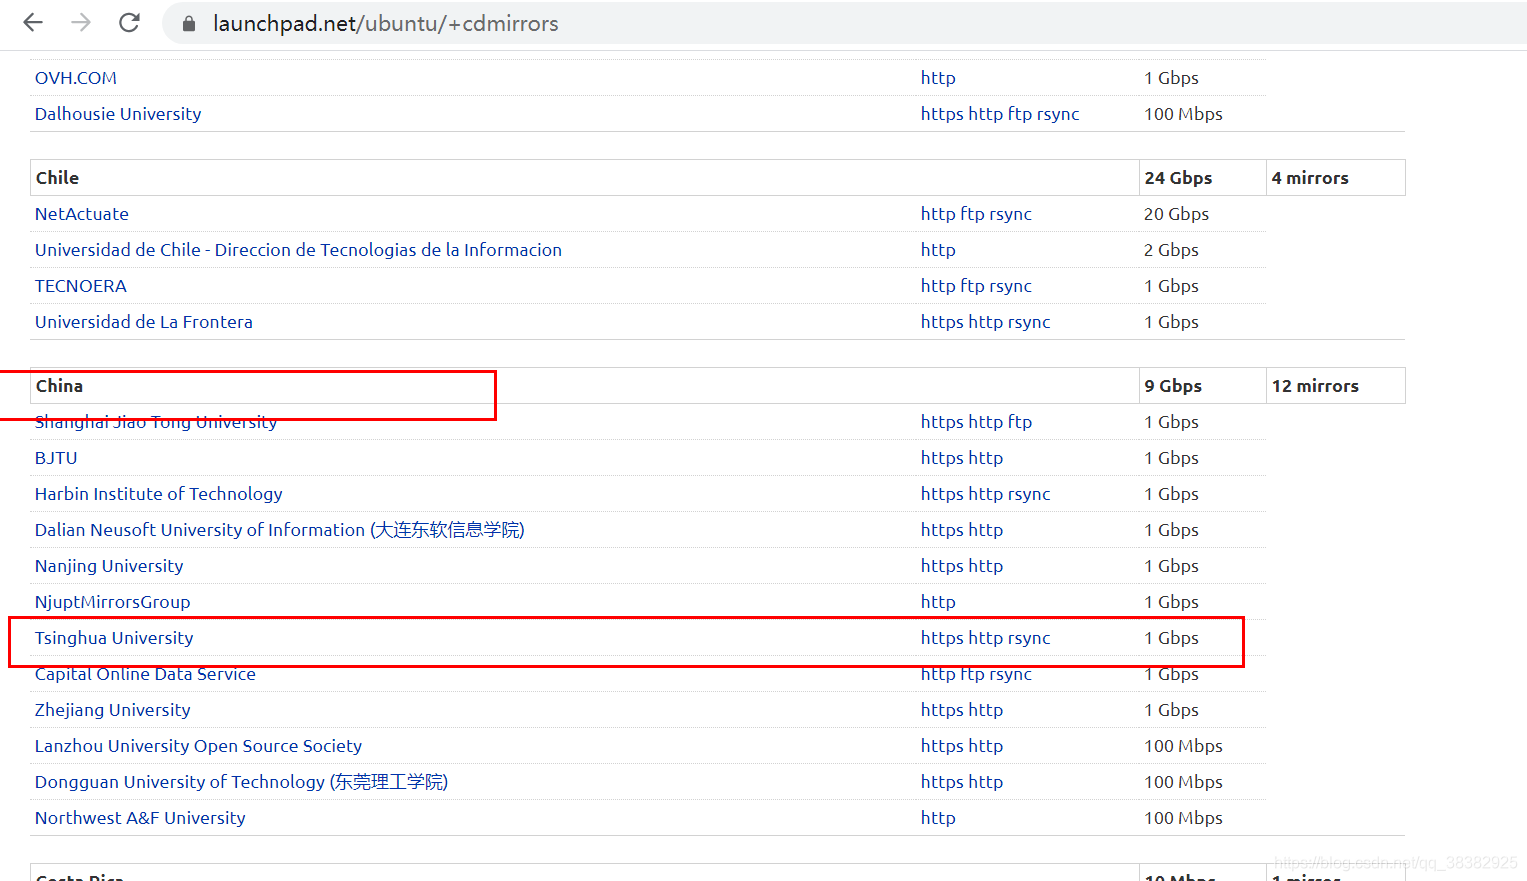Click the http link for Northwest A&F University

[x=938, y=818]
